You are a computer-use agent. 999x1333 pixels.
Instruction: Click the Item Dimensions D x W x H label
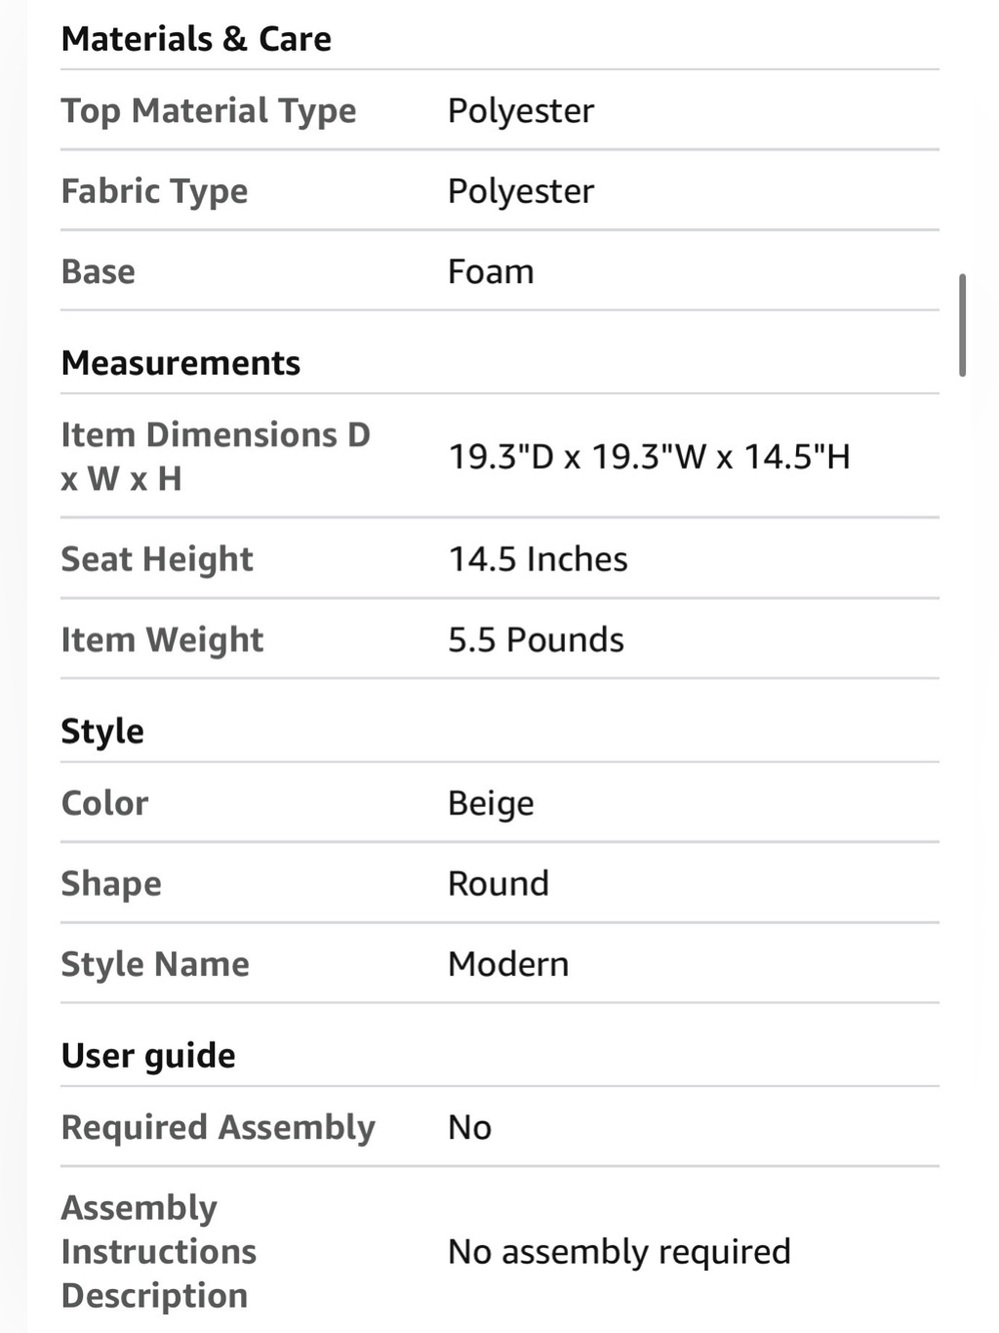pyautogui.click(x=215, y=456)
